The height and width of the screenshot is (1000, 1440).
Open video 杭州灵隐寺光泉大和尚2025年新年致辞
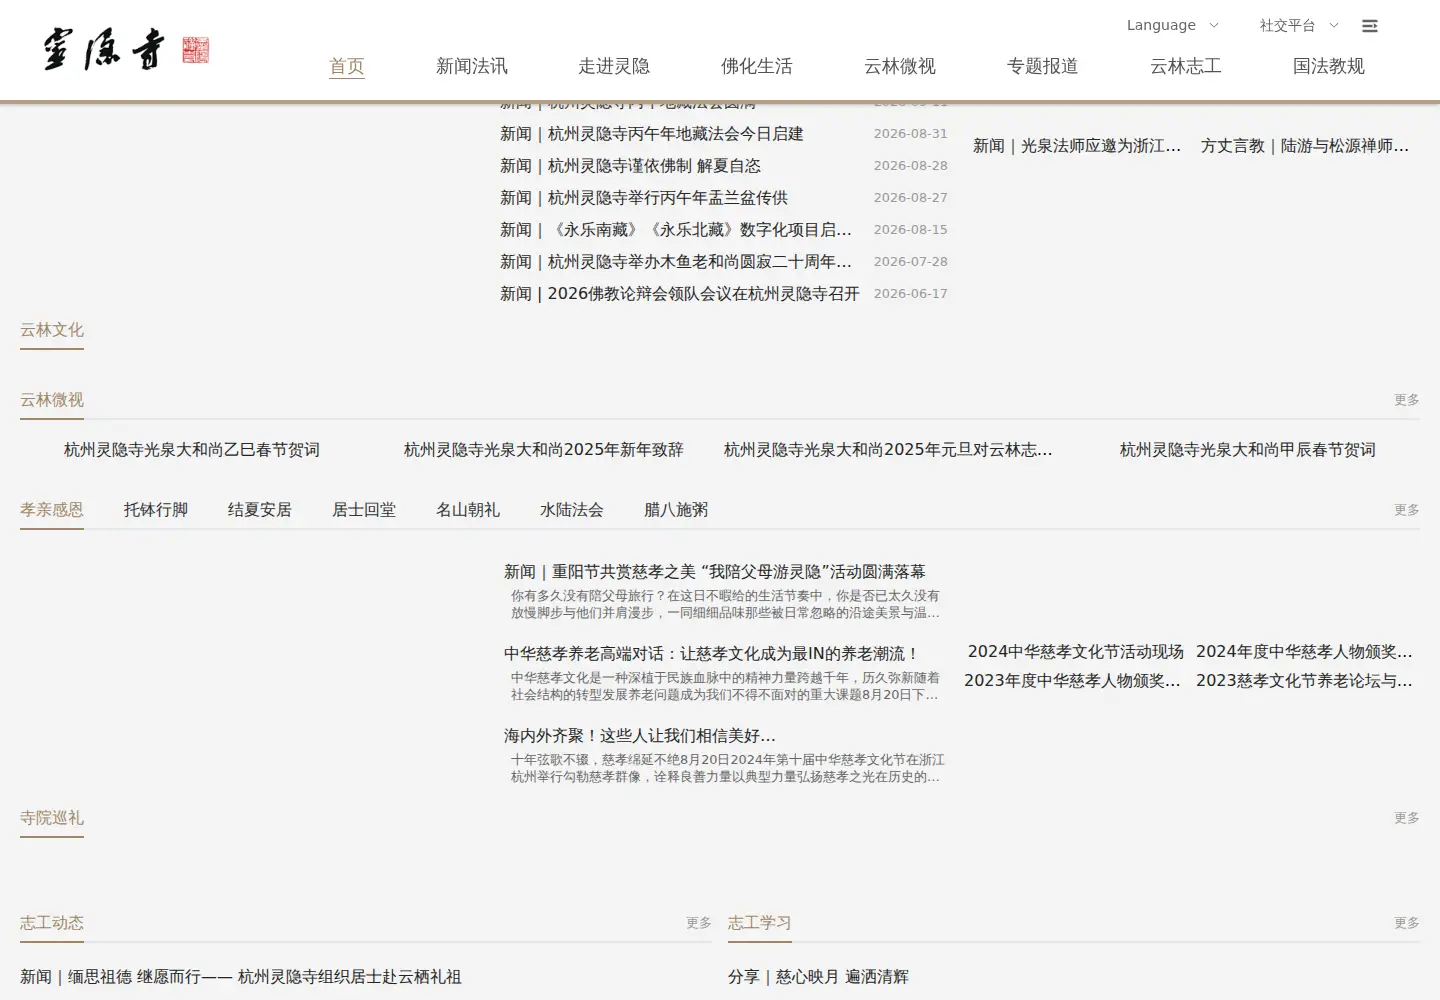pyautogui.click(x=544, y=450)
